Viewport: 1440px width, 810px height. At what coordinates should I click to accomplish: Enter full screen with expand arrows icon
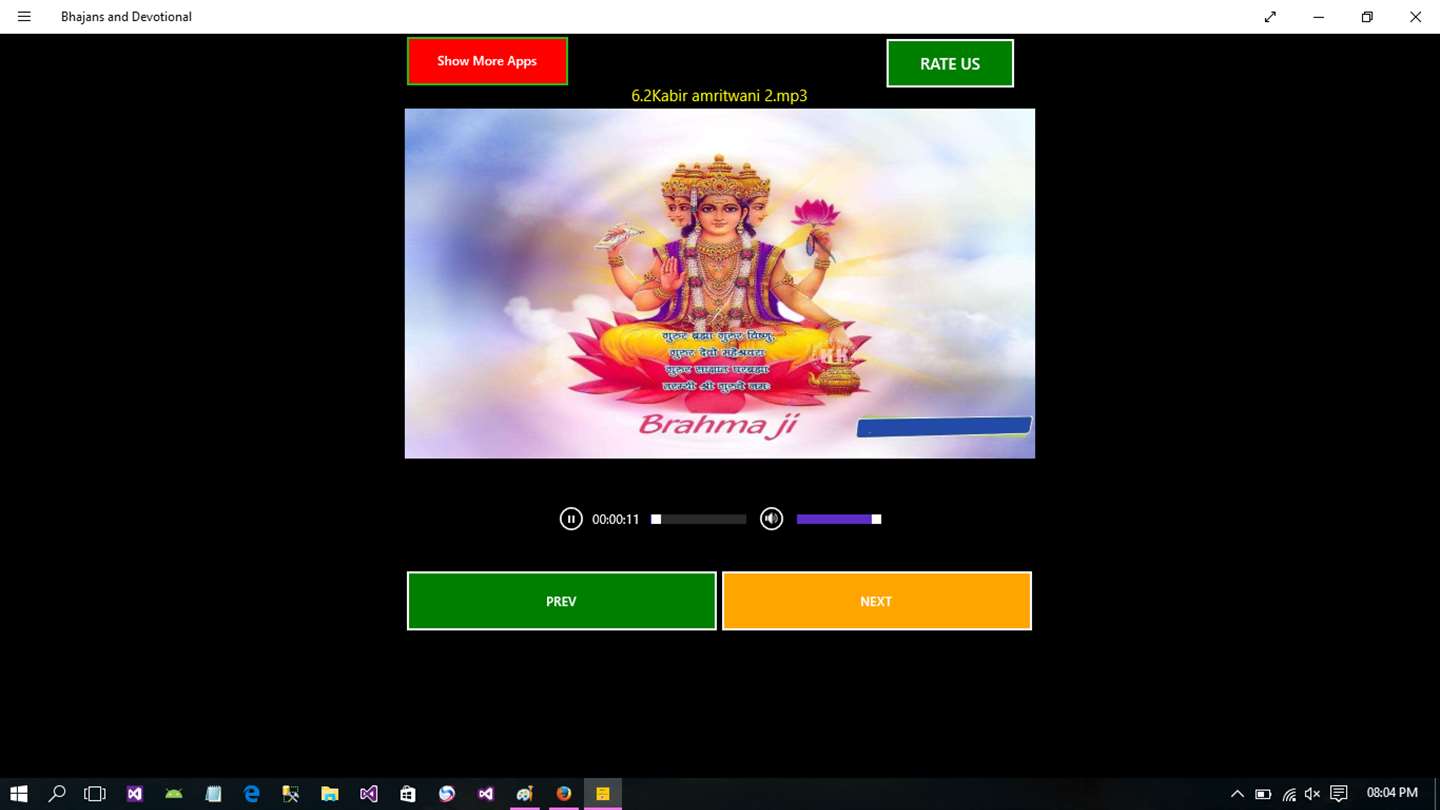(1270, 16)
